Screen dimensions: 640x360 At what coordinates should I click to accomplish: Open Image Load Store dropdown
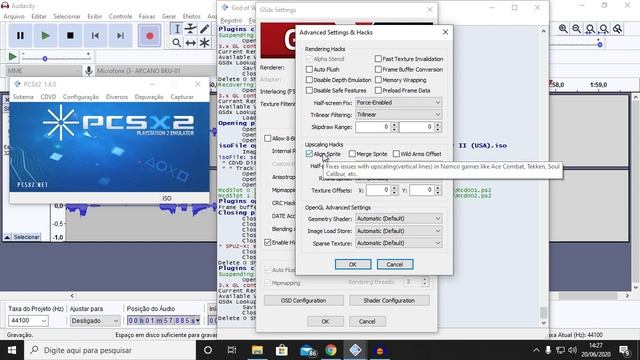click(x=398, y=231)
